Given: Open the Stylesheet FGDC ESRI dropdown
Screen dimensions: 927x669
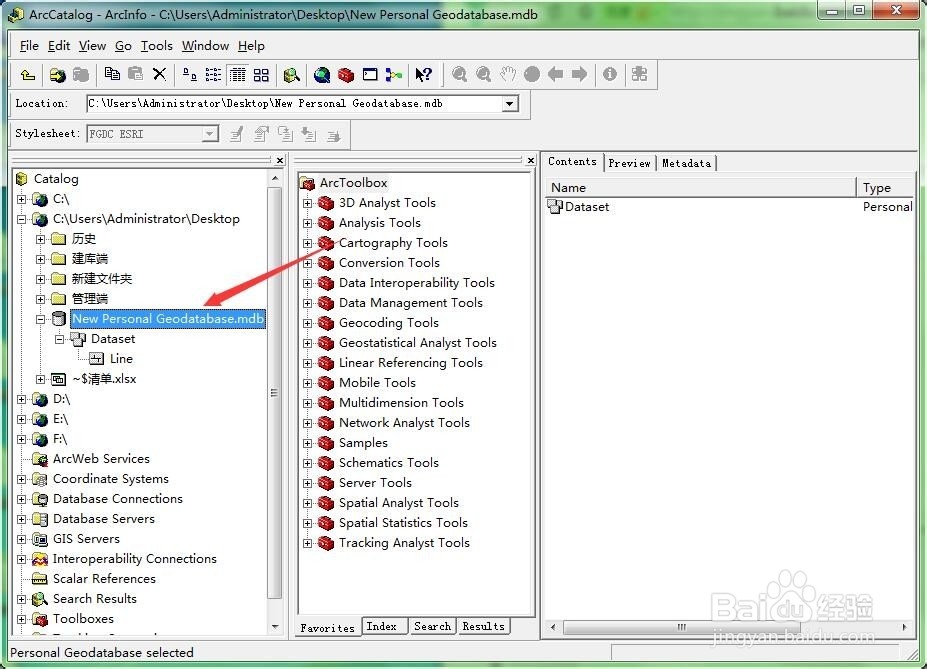Looking at the screenshot, I should [209, 134].
